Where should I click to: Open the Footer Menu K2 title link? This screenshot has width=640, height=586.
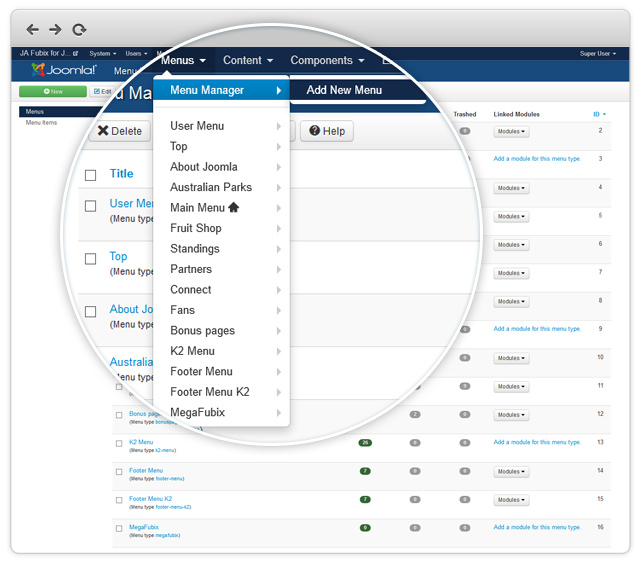click(x=150, y=499)
